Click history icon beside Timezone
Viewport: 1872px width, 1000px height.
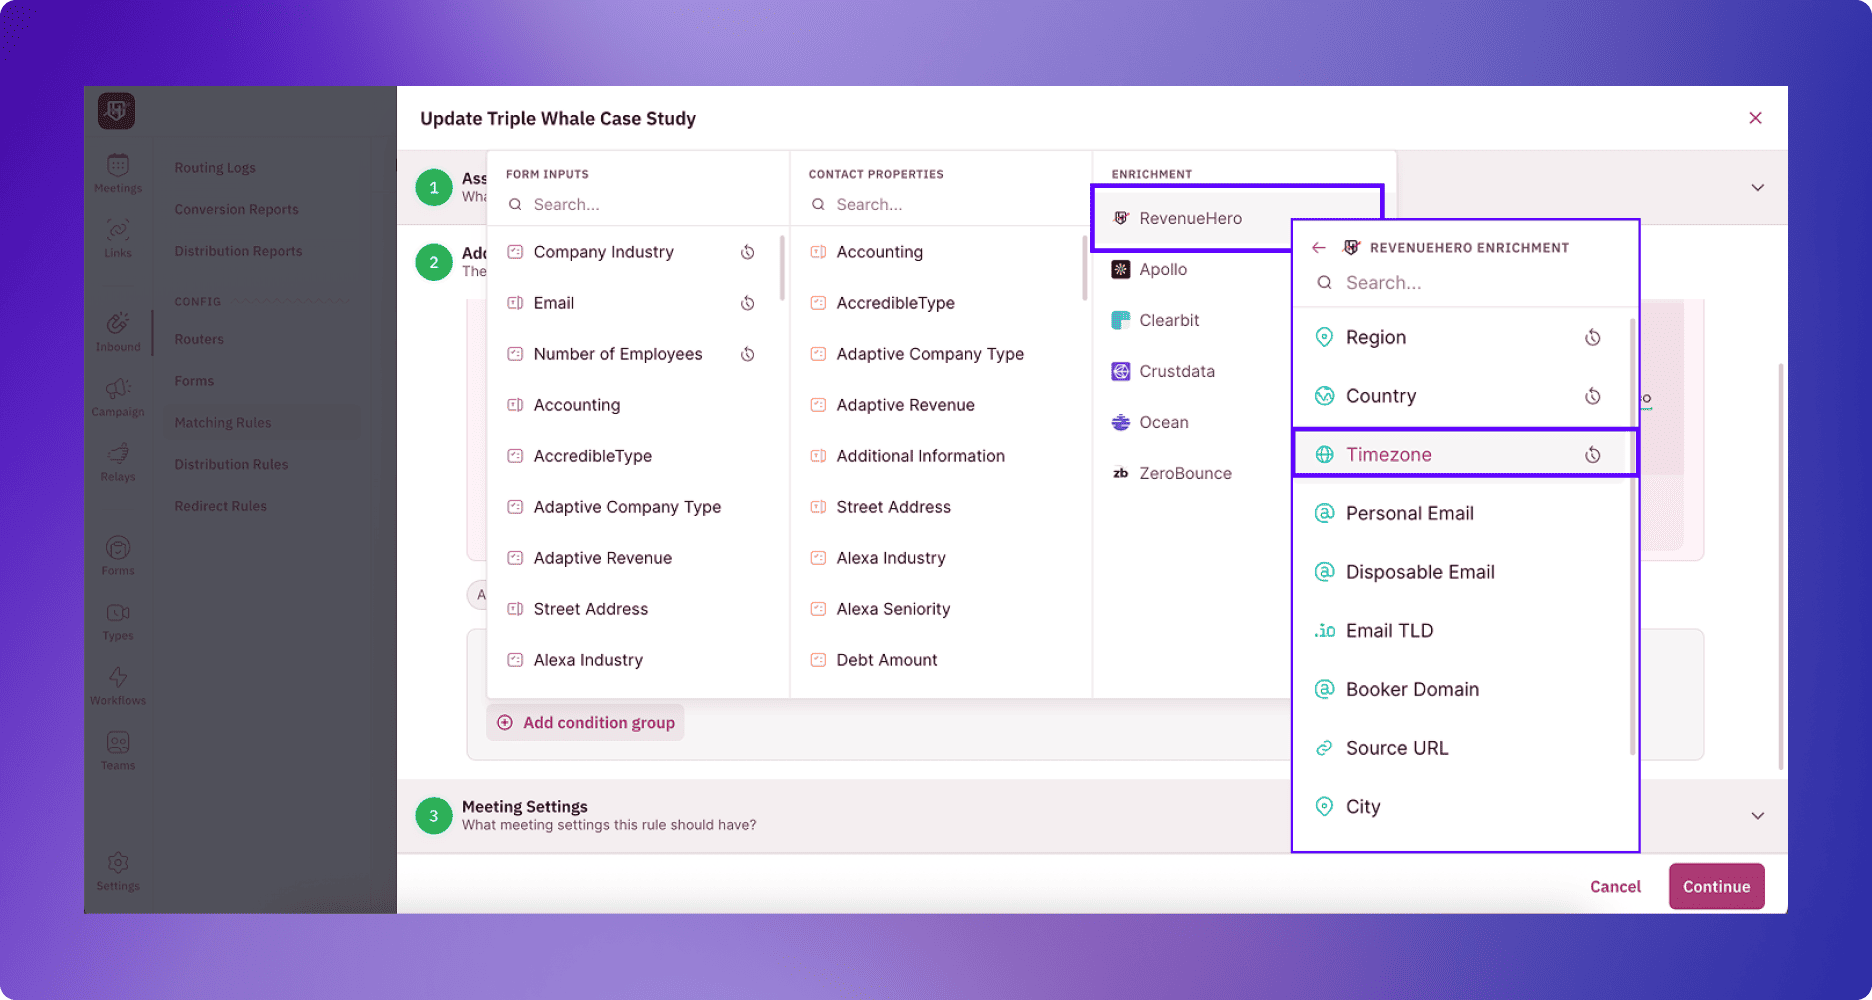[x=1592, y=455]
